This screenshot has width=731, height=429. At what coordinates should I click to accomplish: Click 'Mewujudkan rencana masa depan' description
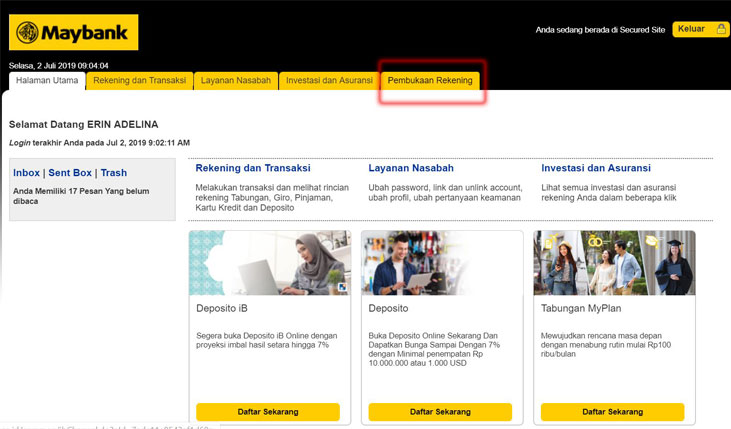point(606,345)
